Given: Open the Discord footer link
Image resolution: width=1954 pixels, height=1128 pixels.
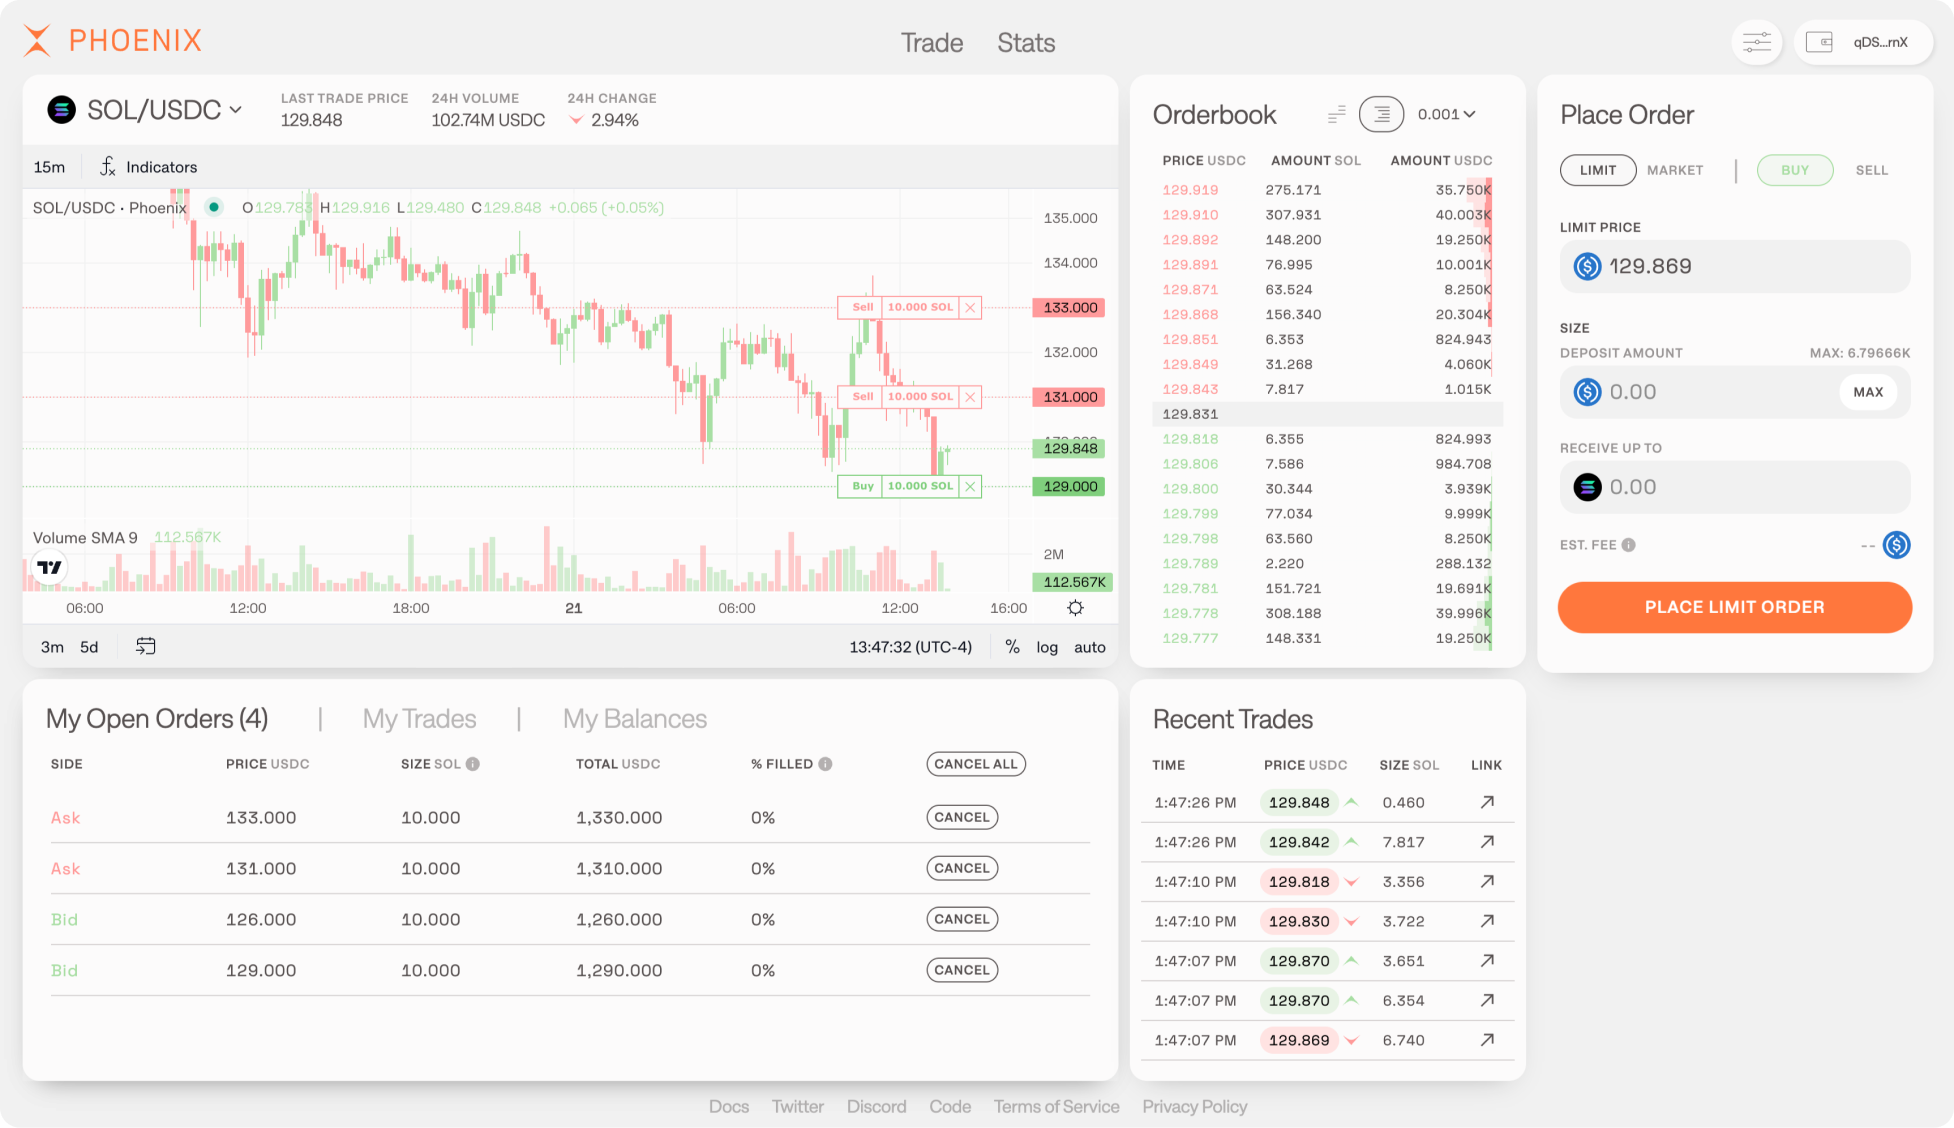Looking at the screenshot, I should pos(876,1107).
